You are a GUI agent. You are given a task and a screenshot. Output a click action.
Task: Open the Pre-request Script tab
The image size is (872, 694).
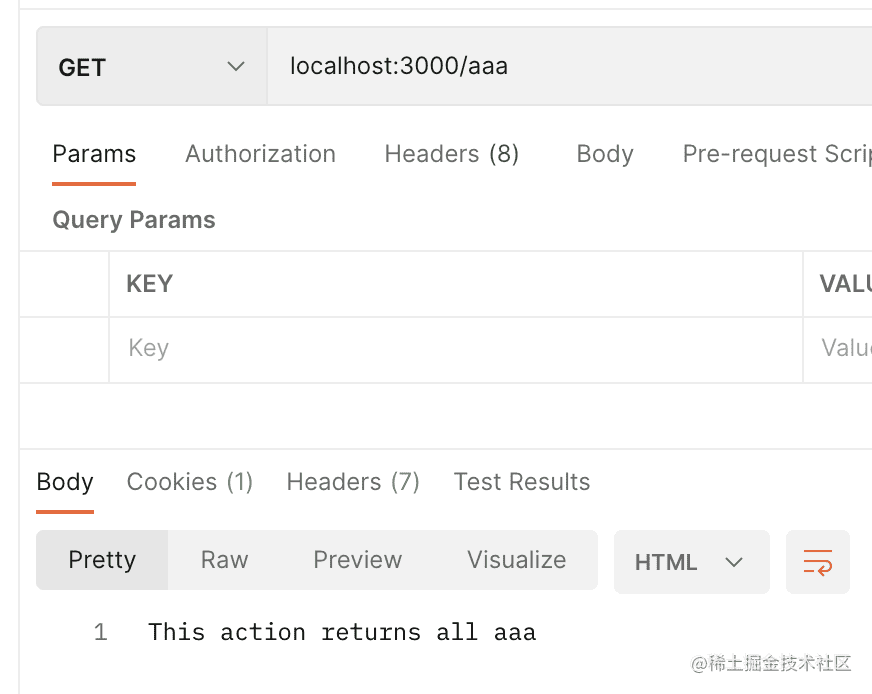(x=775, y=154)
